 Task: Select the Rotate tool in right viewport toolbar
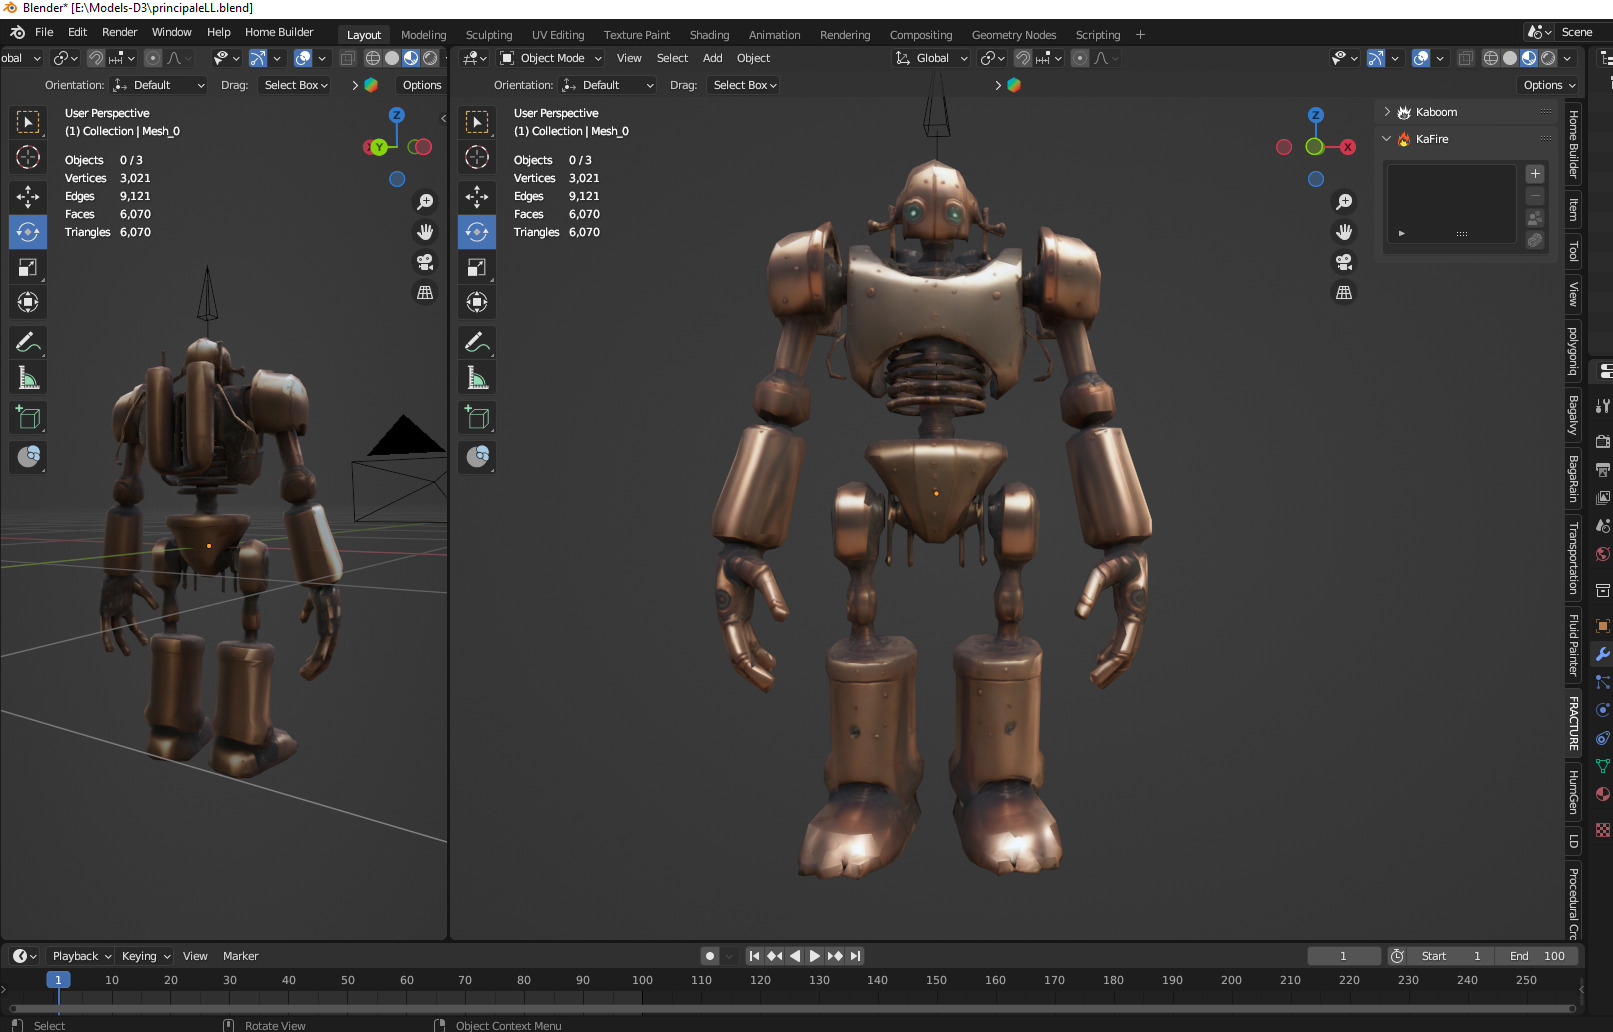[477, 232]
